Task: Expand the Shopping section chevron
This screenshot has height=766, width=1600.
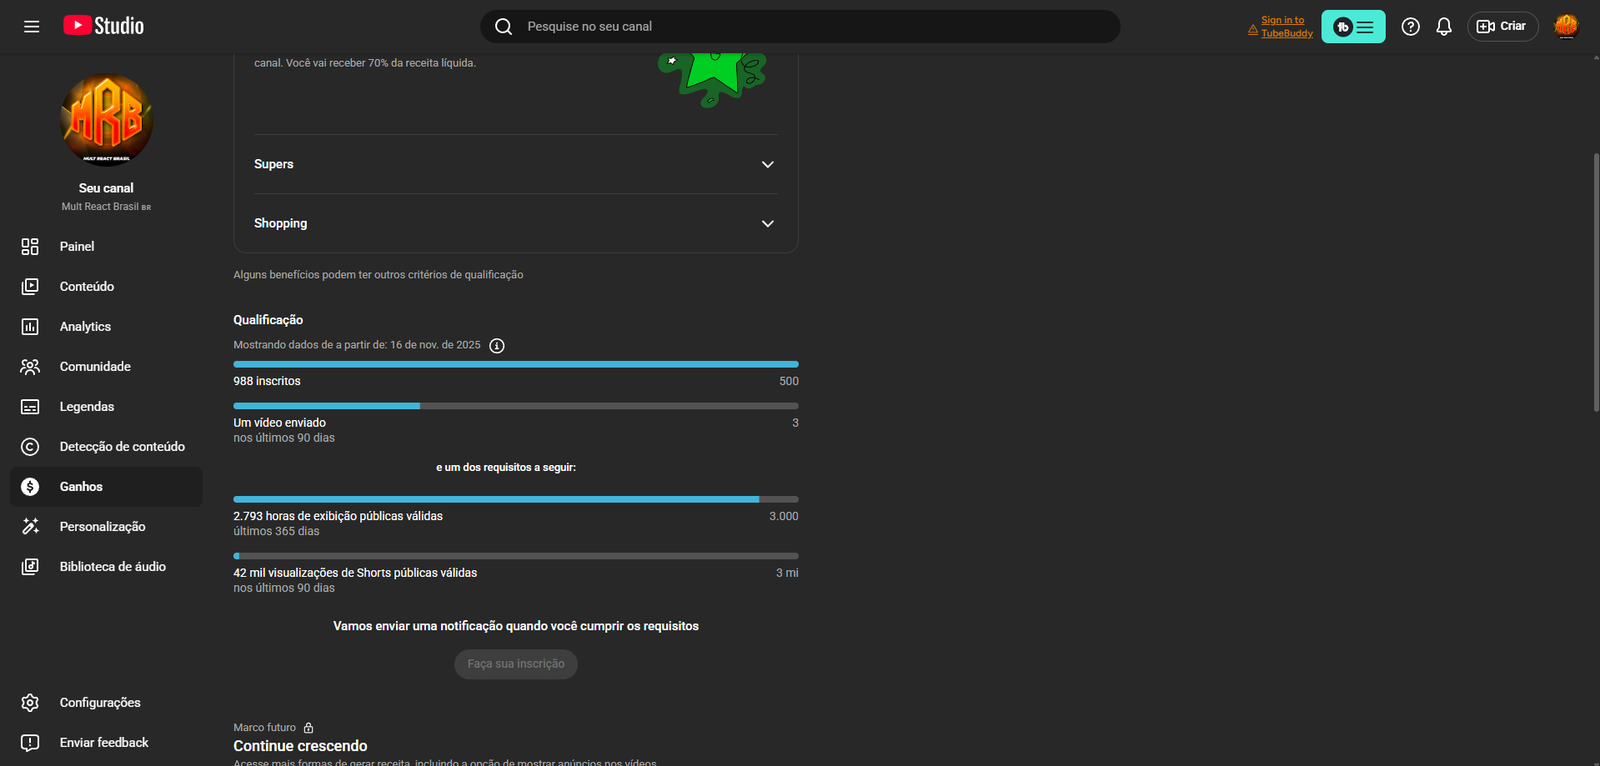Action: (x=768, y=224)
